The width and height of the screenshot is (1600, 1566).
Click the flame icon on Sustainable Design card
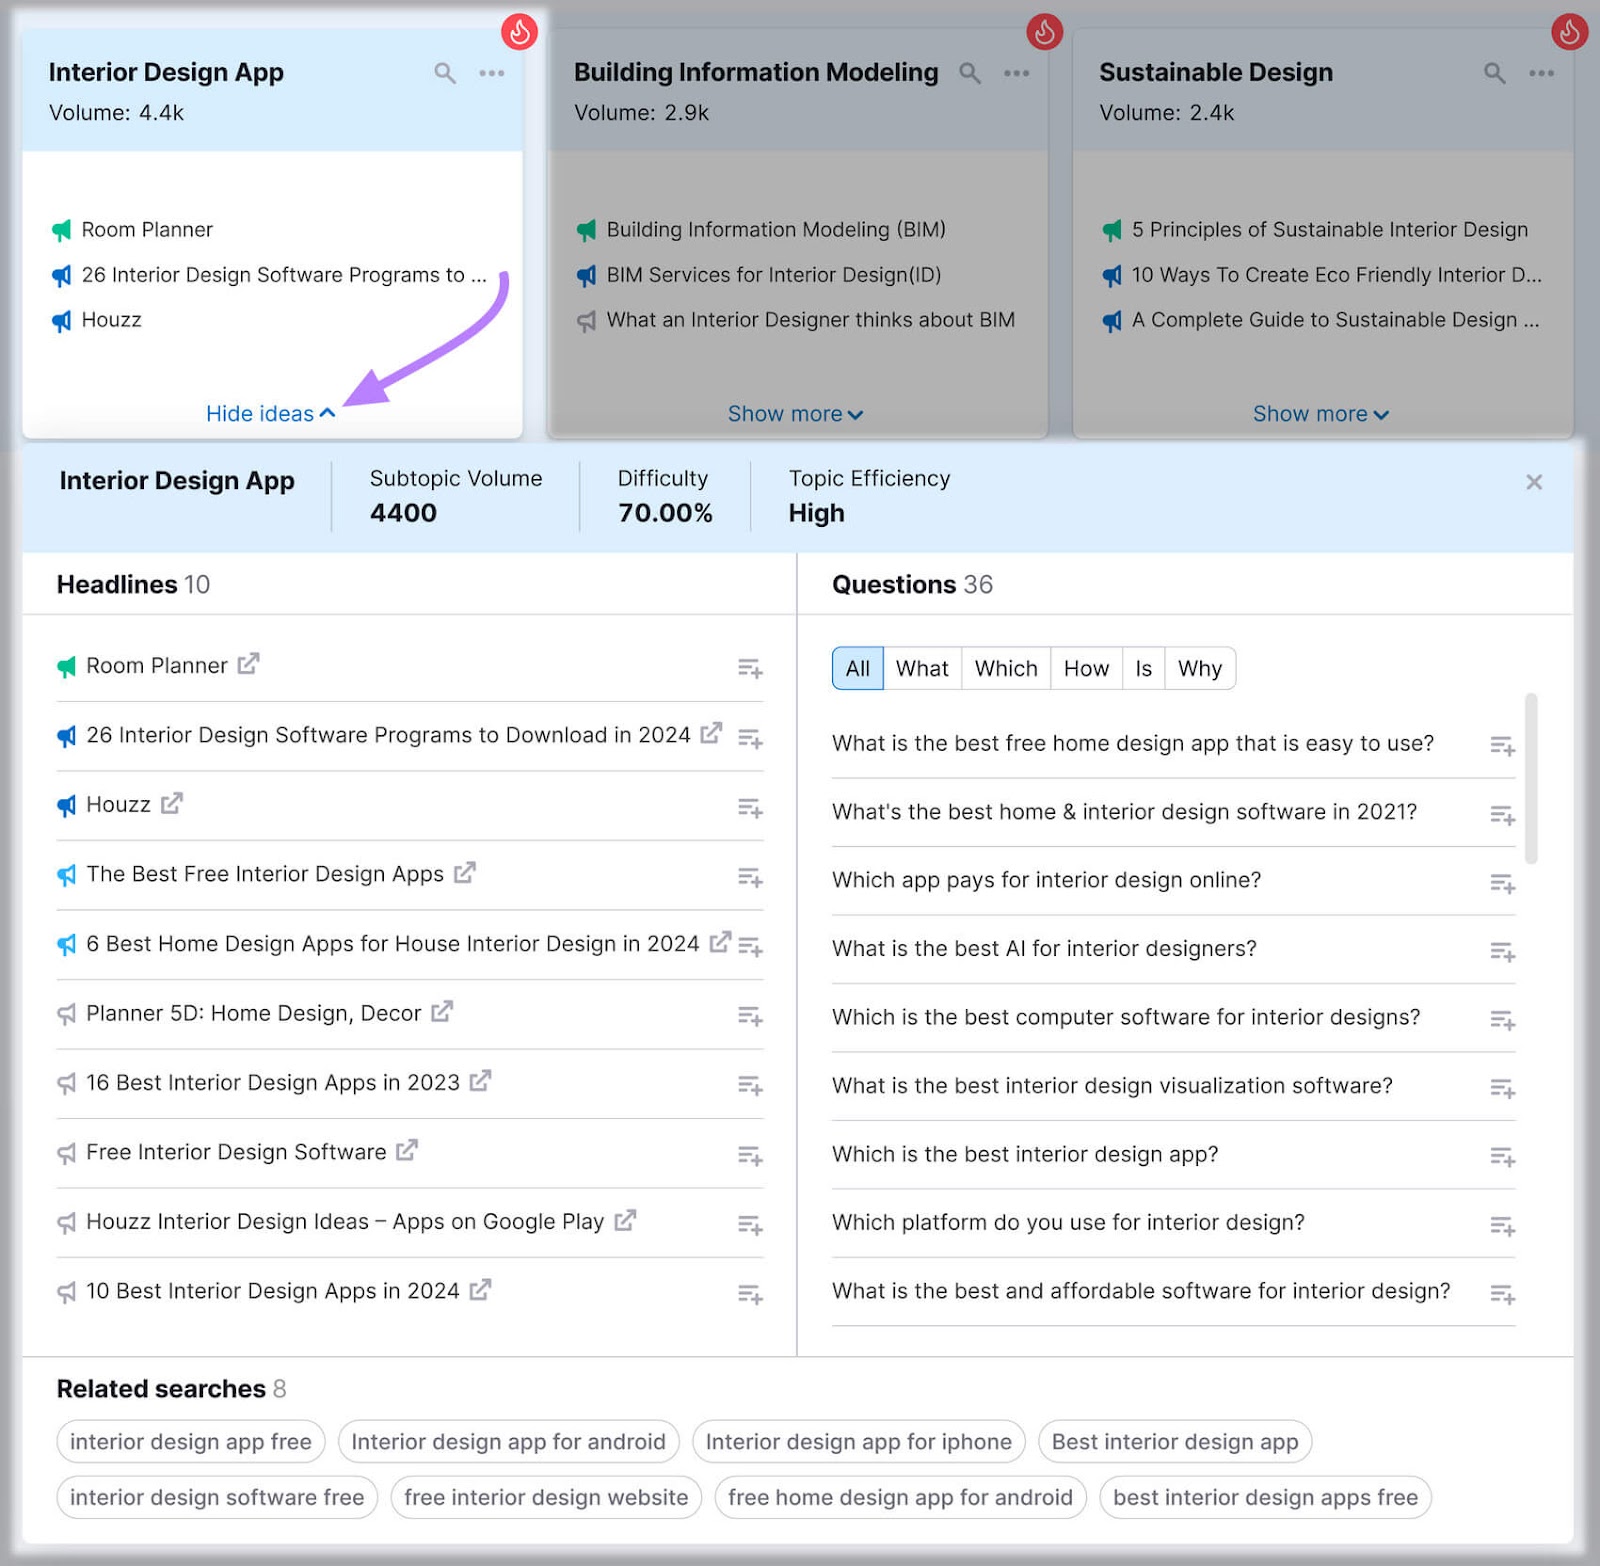pos(1568,31)
